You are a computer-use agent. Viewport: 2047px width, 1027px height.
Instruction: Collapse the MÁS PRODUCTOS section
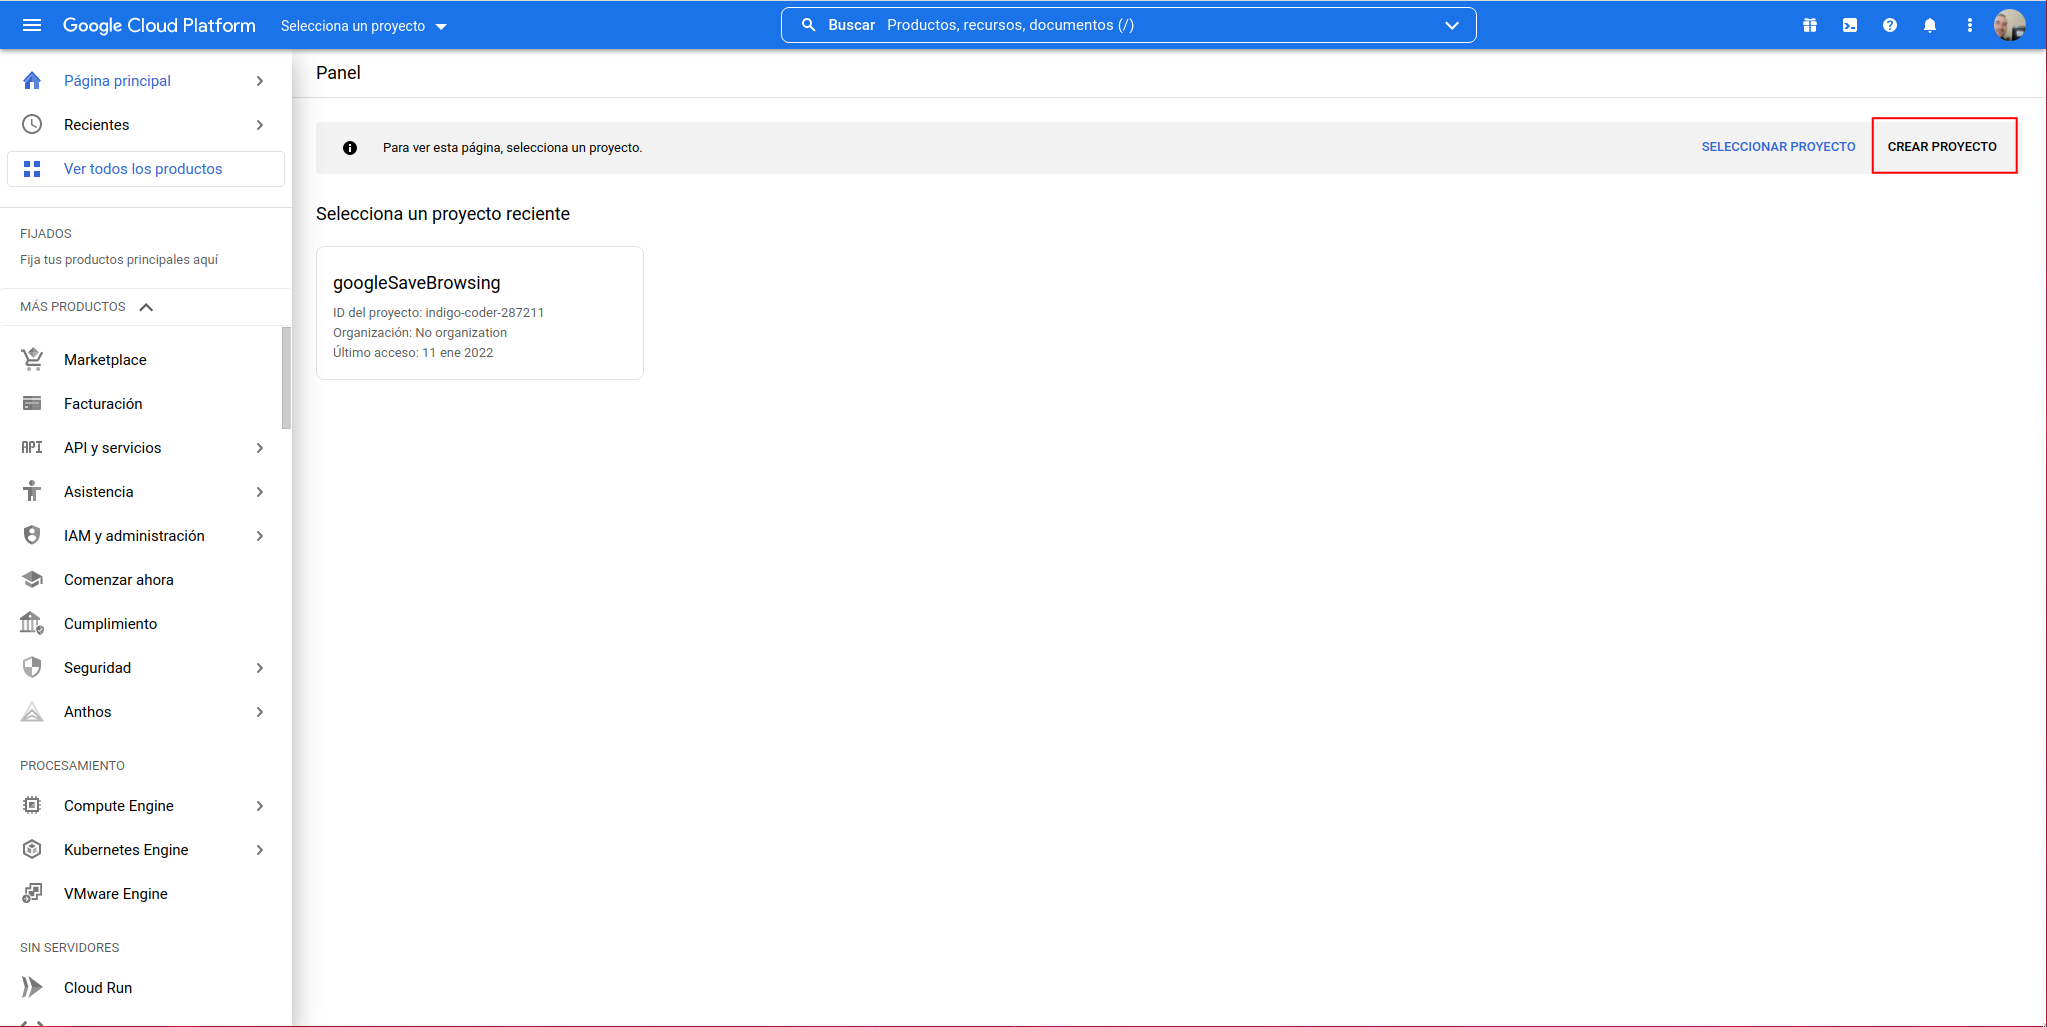click(146, 307)
